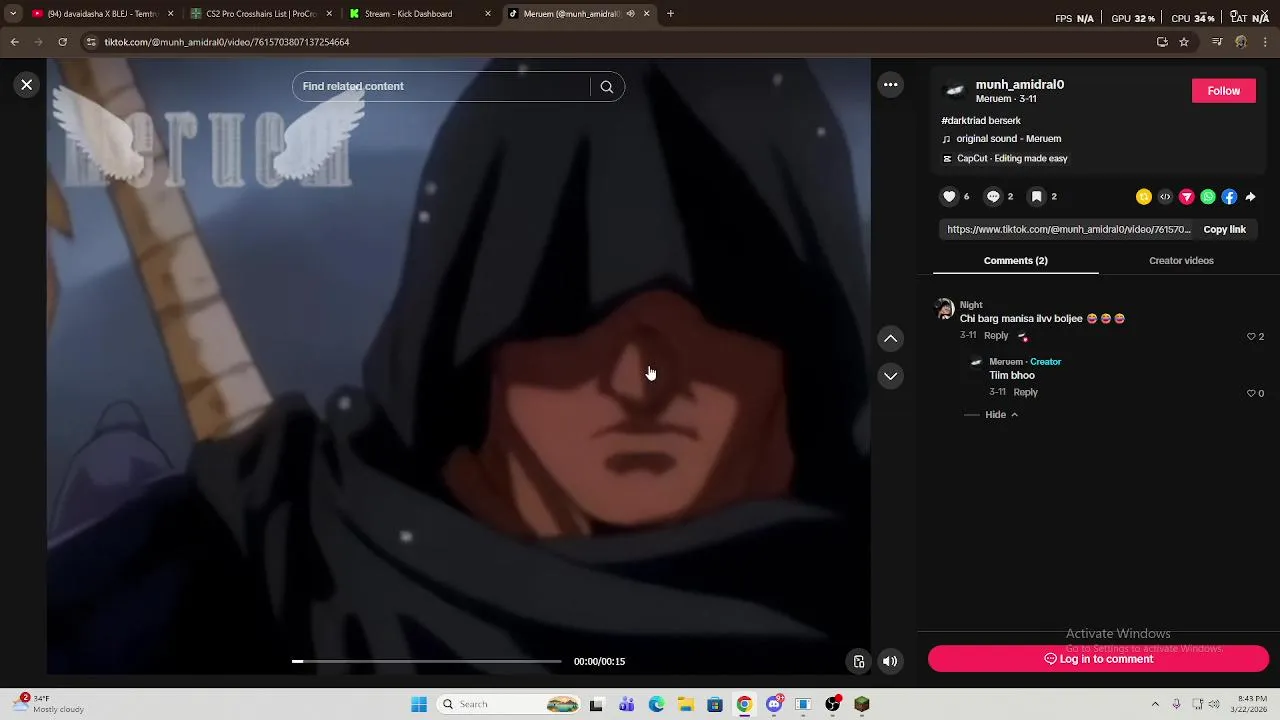Reply to Night's comment
Screen dimensions: 1280x720
(x=996, y=336)
